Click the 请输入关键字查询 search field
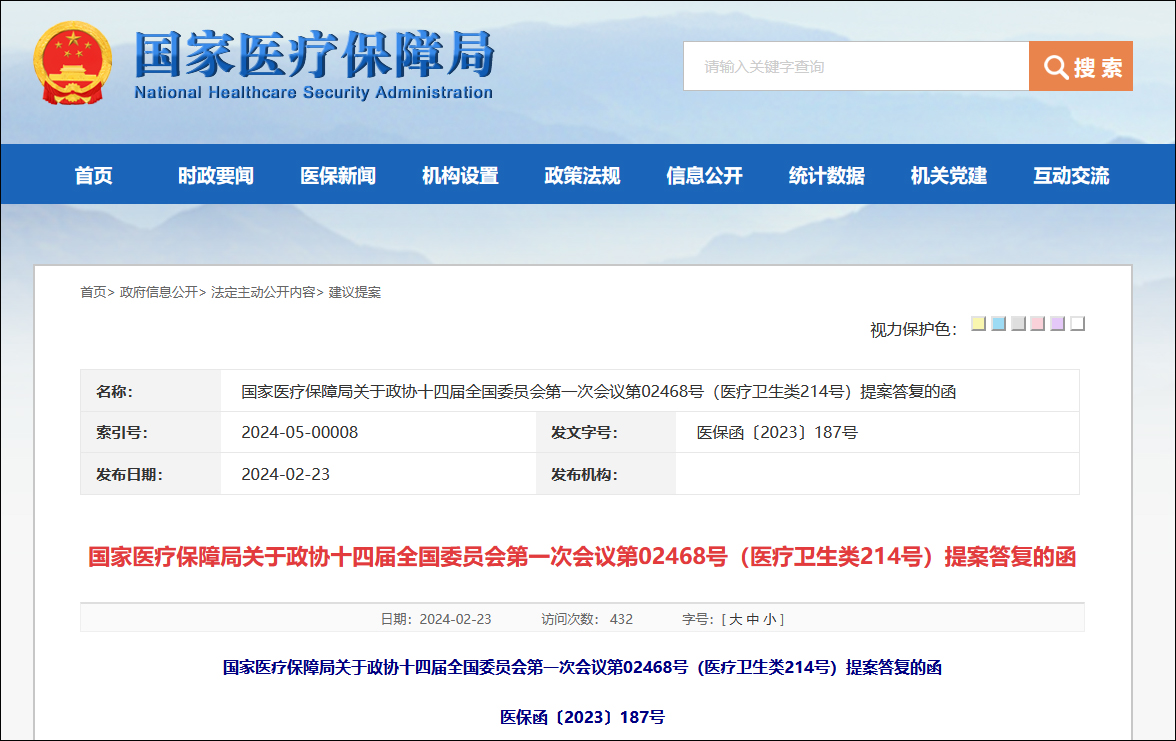The width and height of the screenshot is (1176, 741). point(856,66)
